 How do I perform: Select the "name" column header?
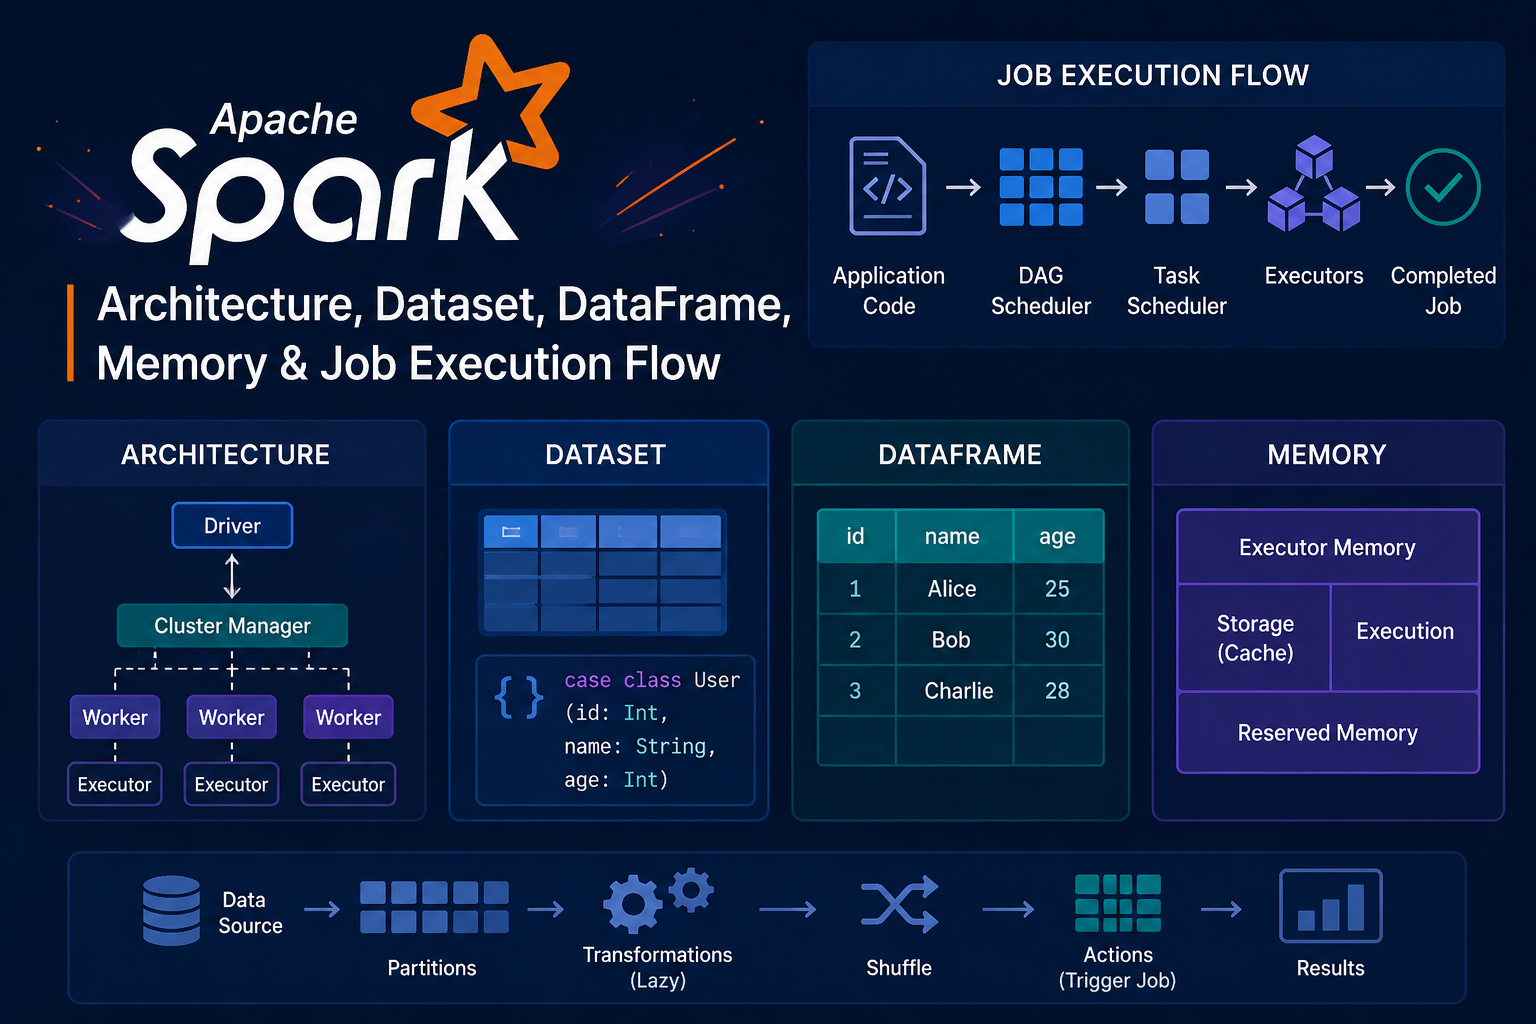click(954, 536)
